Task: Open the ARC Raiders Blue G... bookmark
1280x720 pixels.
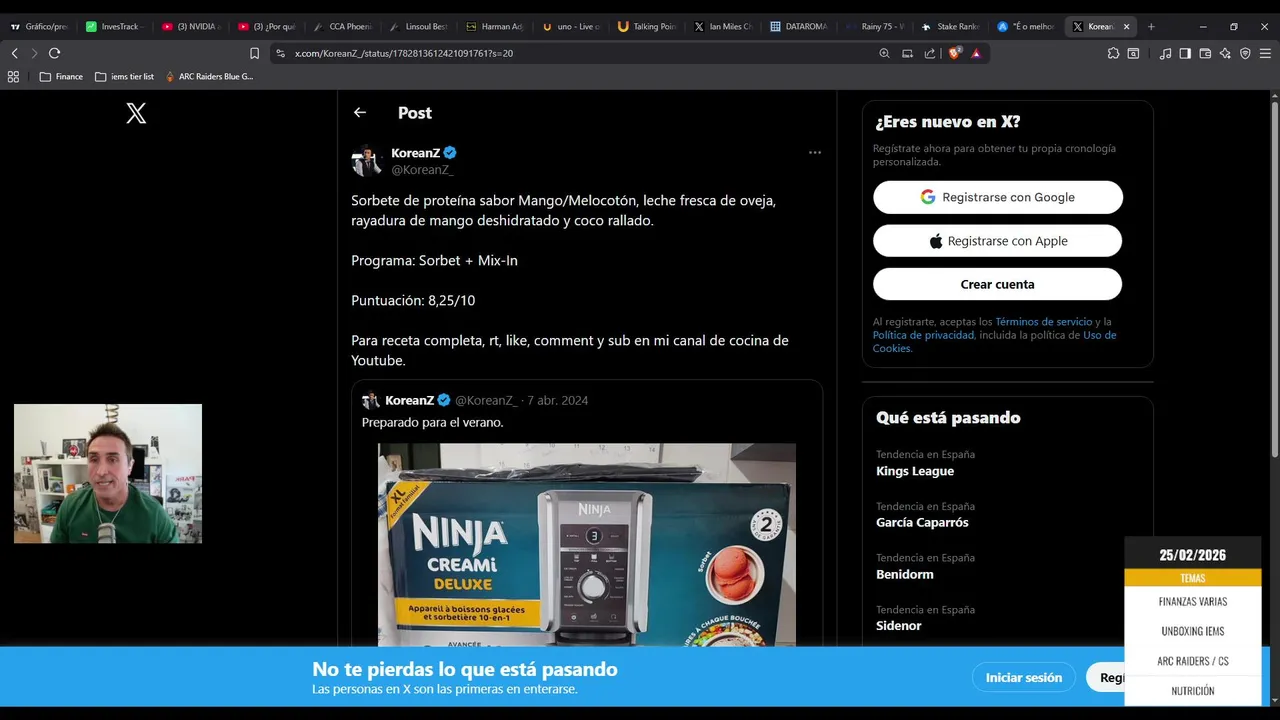Action: tap(209, 76)
